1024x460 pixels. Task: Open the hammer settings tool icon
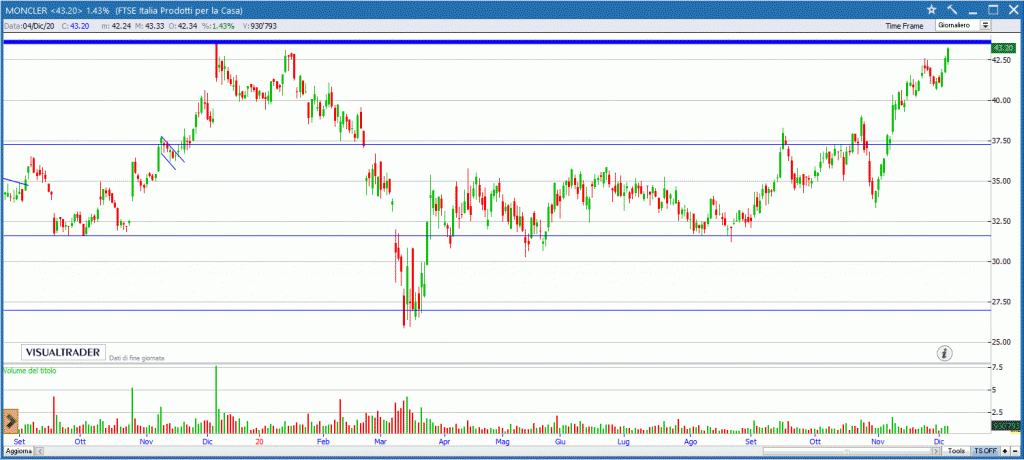pos(952,10)
